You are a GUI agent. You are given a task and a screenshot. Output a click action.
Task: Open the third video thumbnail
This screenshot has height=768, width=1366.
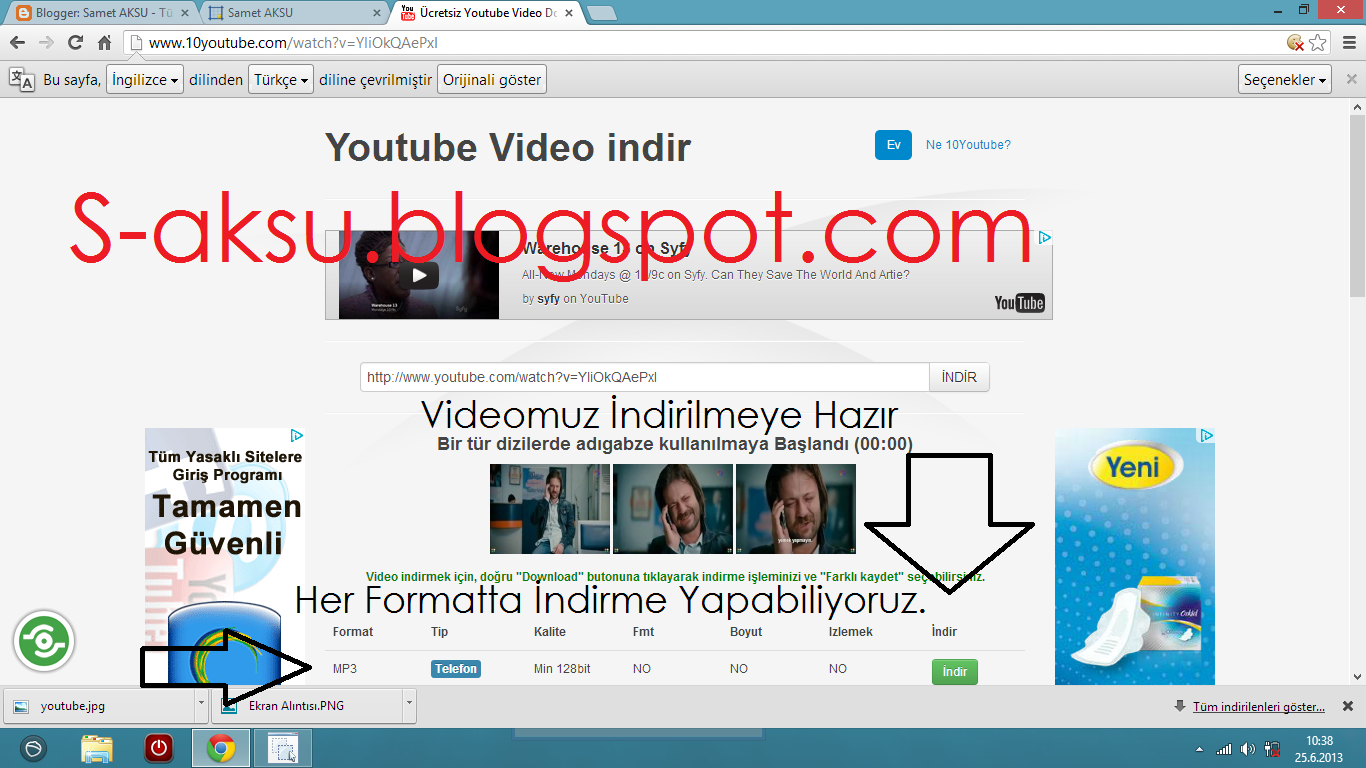click(x=796, y=508)
